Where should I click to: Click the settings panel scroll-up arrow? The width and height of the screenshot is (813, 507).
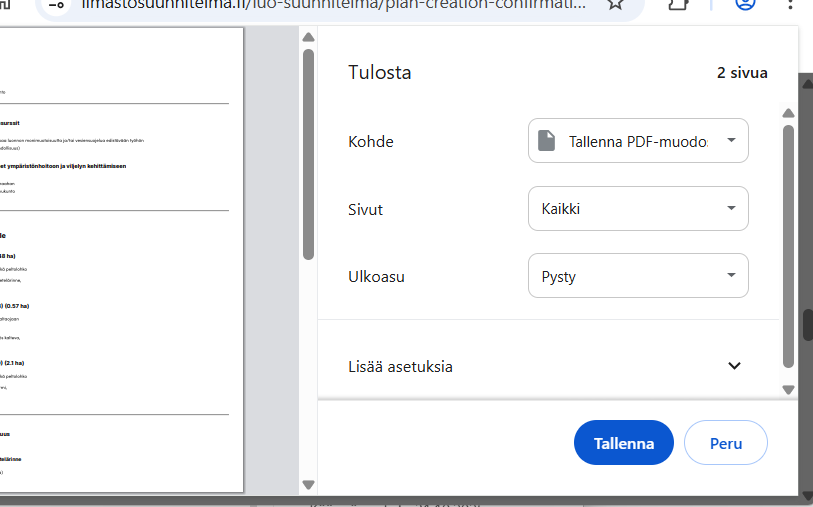click(788, 113)
